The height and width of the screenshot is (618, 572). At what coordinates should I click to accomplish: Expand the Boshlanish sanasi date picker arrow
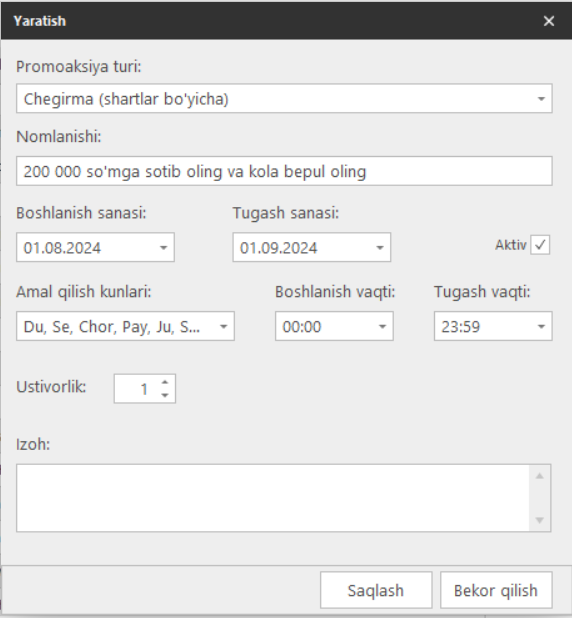tap(163, 248)
